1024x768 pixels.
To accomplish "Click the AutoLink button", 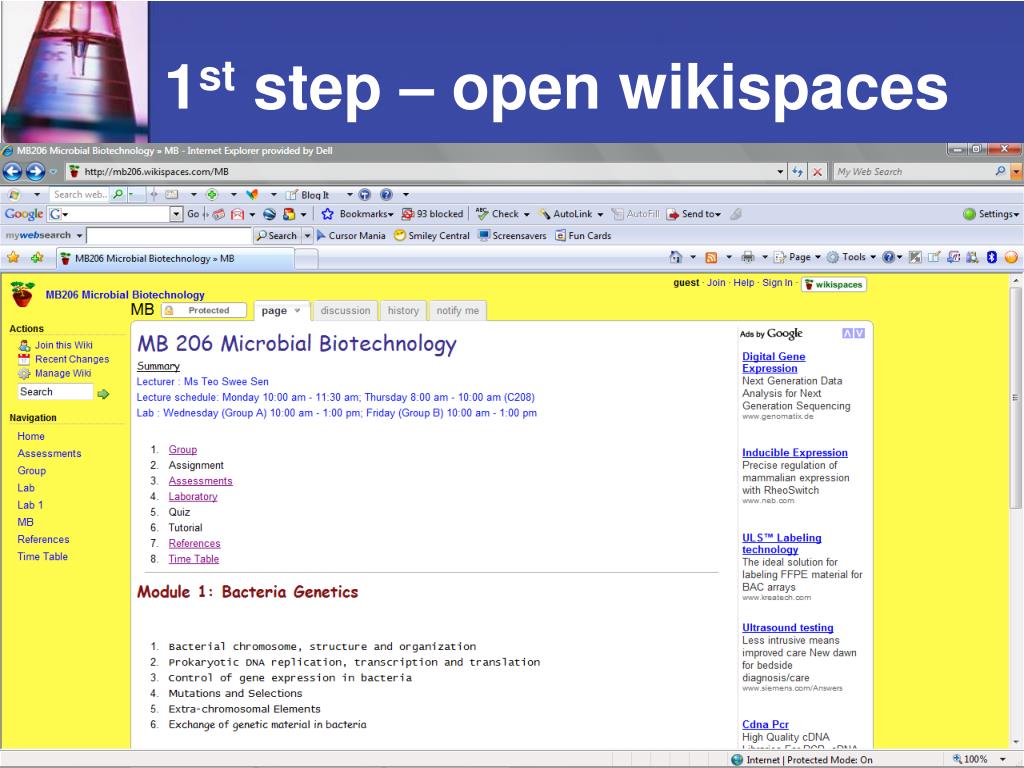I will (x=566, y=214).
